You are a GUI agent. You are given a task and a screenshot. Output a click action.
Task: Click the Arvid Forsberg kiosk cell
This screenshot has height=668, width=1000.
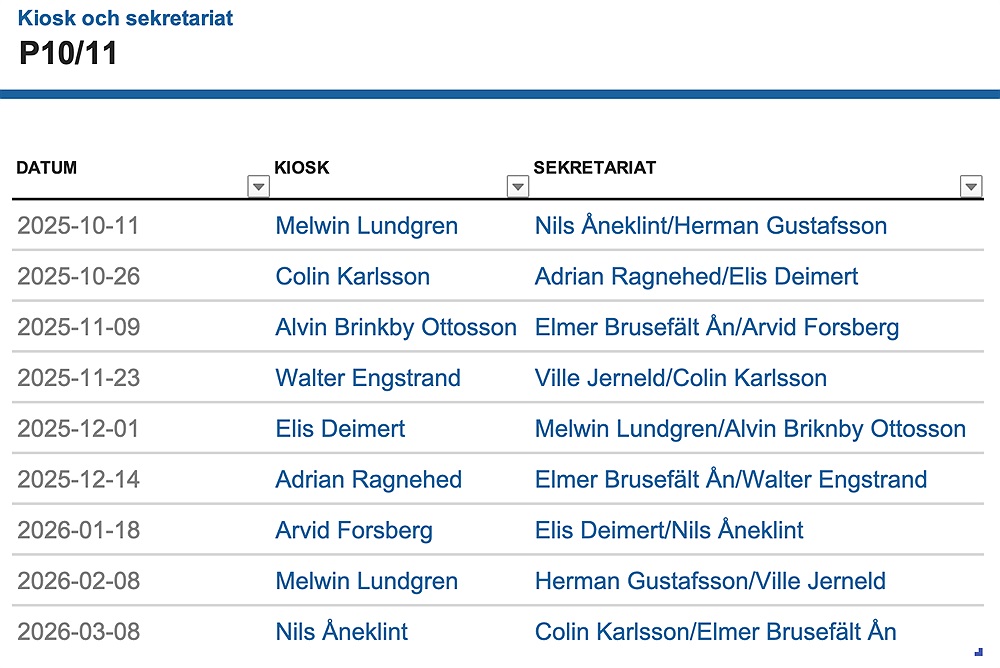click(354, 531)
